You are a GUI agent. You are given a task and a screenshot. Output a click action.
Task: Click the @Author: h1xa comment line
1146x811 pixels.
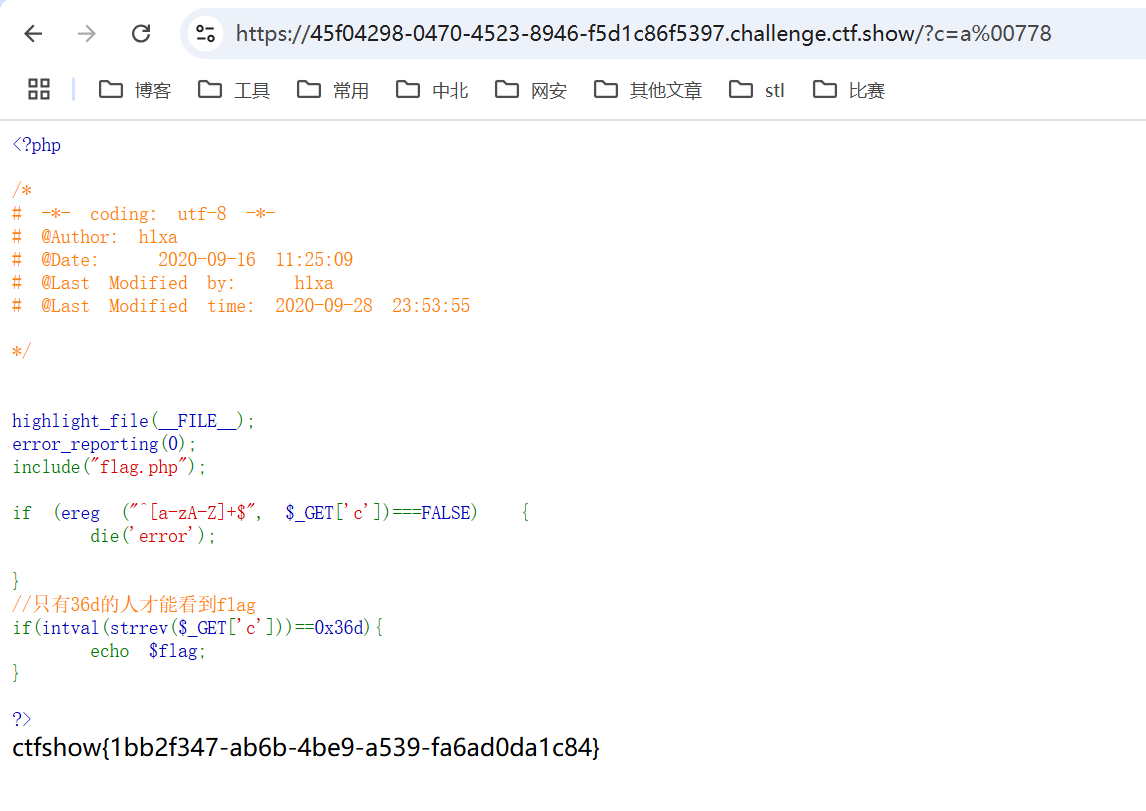(x=95, y=237)
